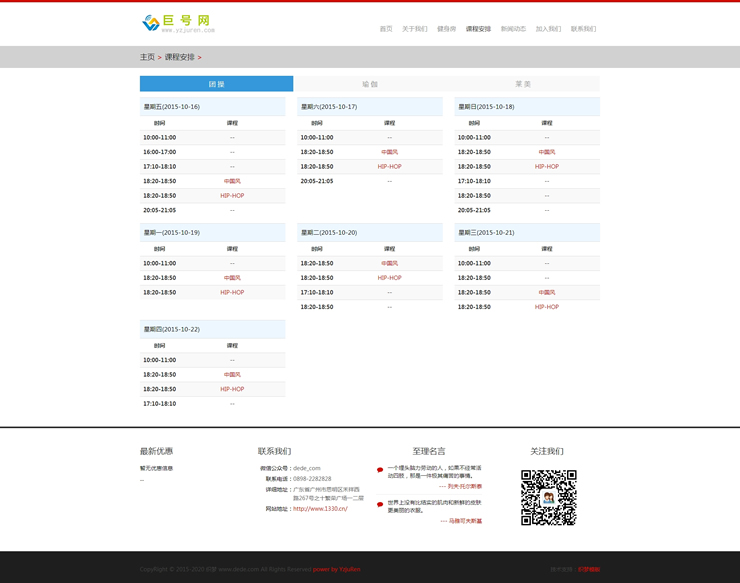Open the http://www.1330.cn/ website link

pyautogui.click(x=320, y=509)
